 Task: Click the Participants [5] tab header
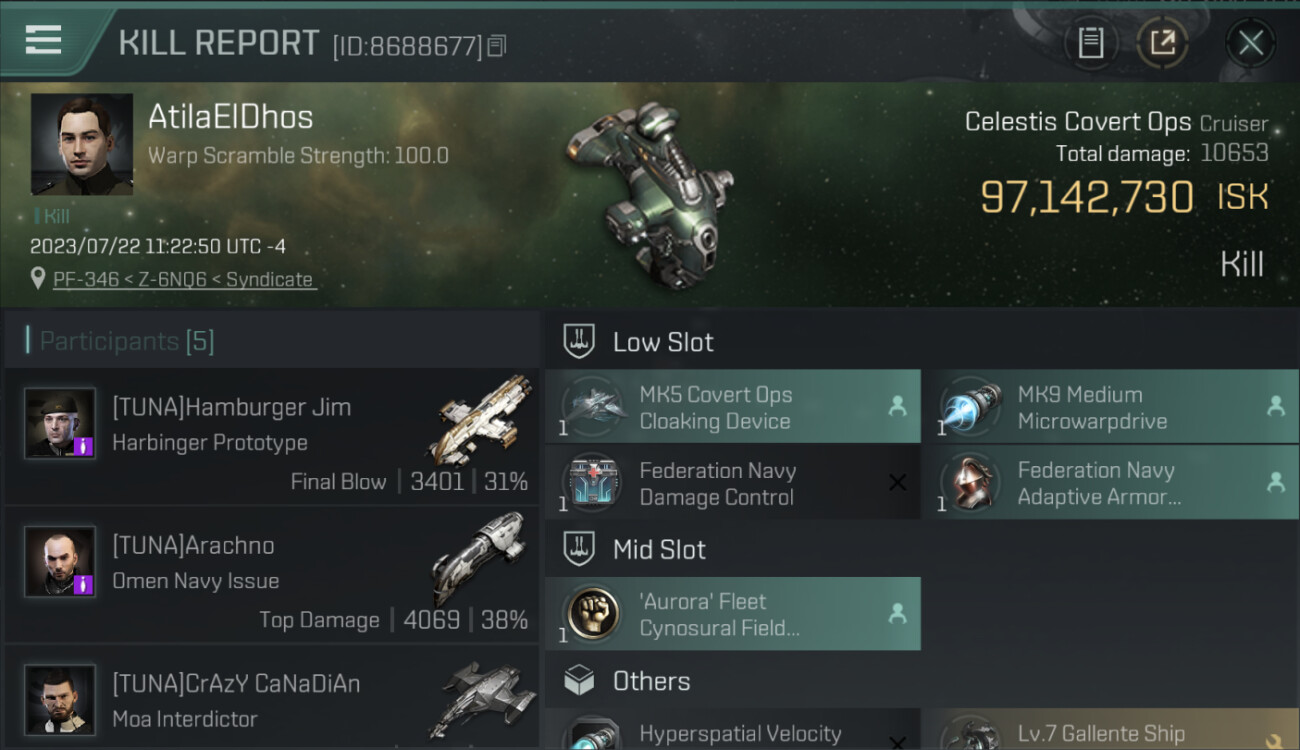click(126, 341)
